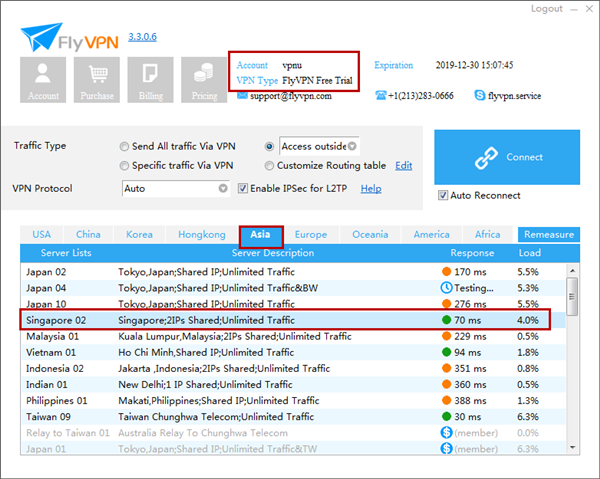This screenshot has height=479, width=600.
Task: Click green status dot for Singapore 02
Action: click(x=446, y=320)
